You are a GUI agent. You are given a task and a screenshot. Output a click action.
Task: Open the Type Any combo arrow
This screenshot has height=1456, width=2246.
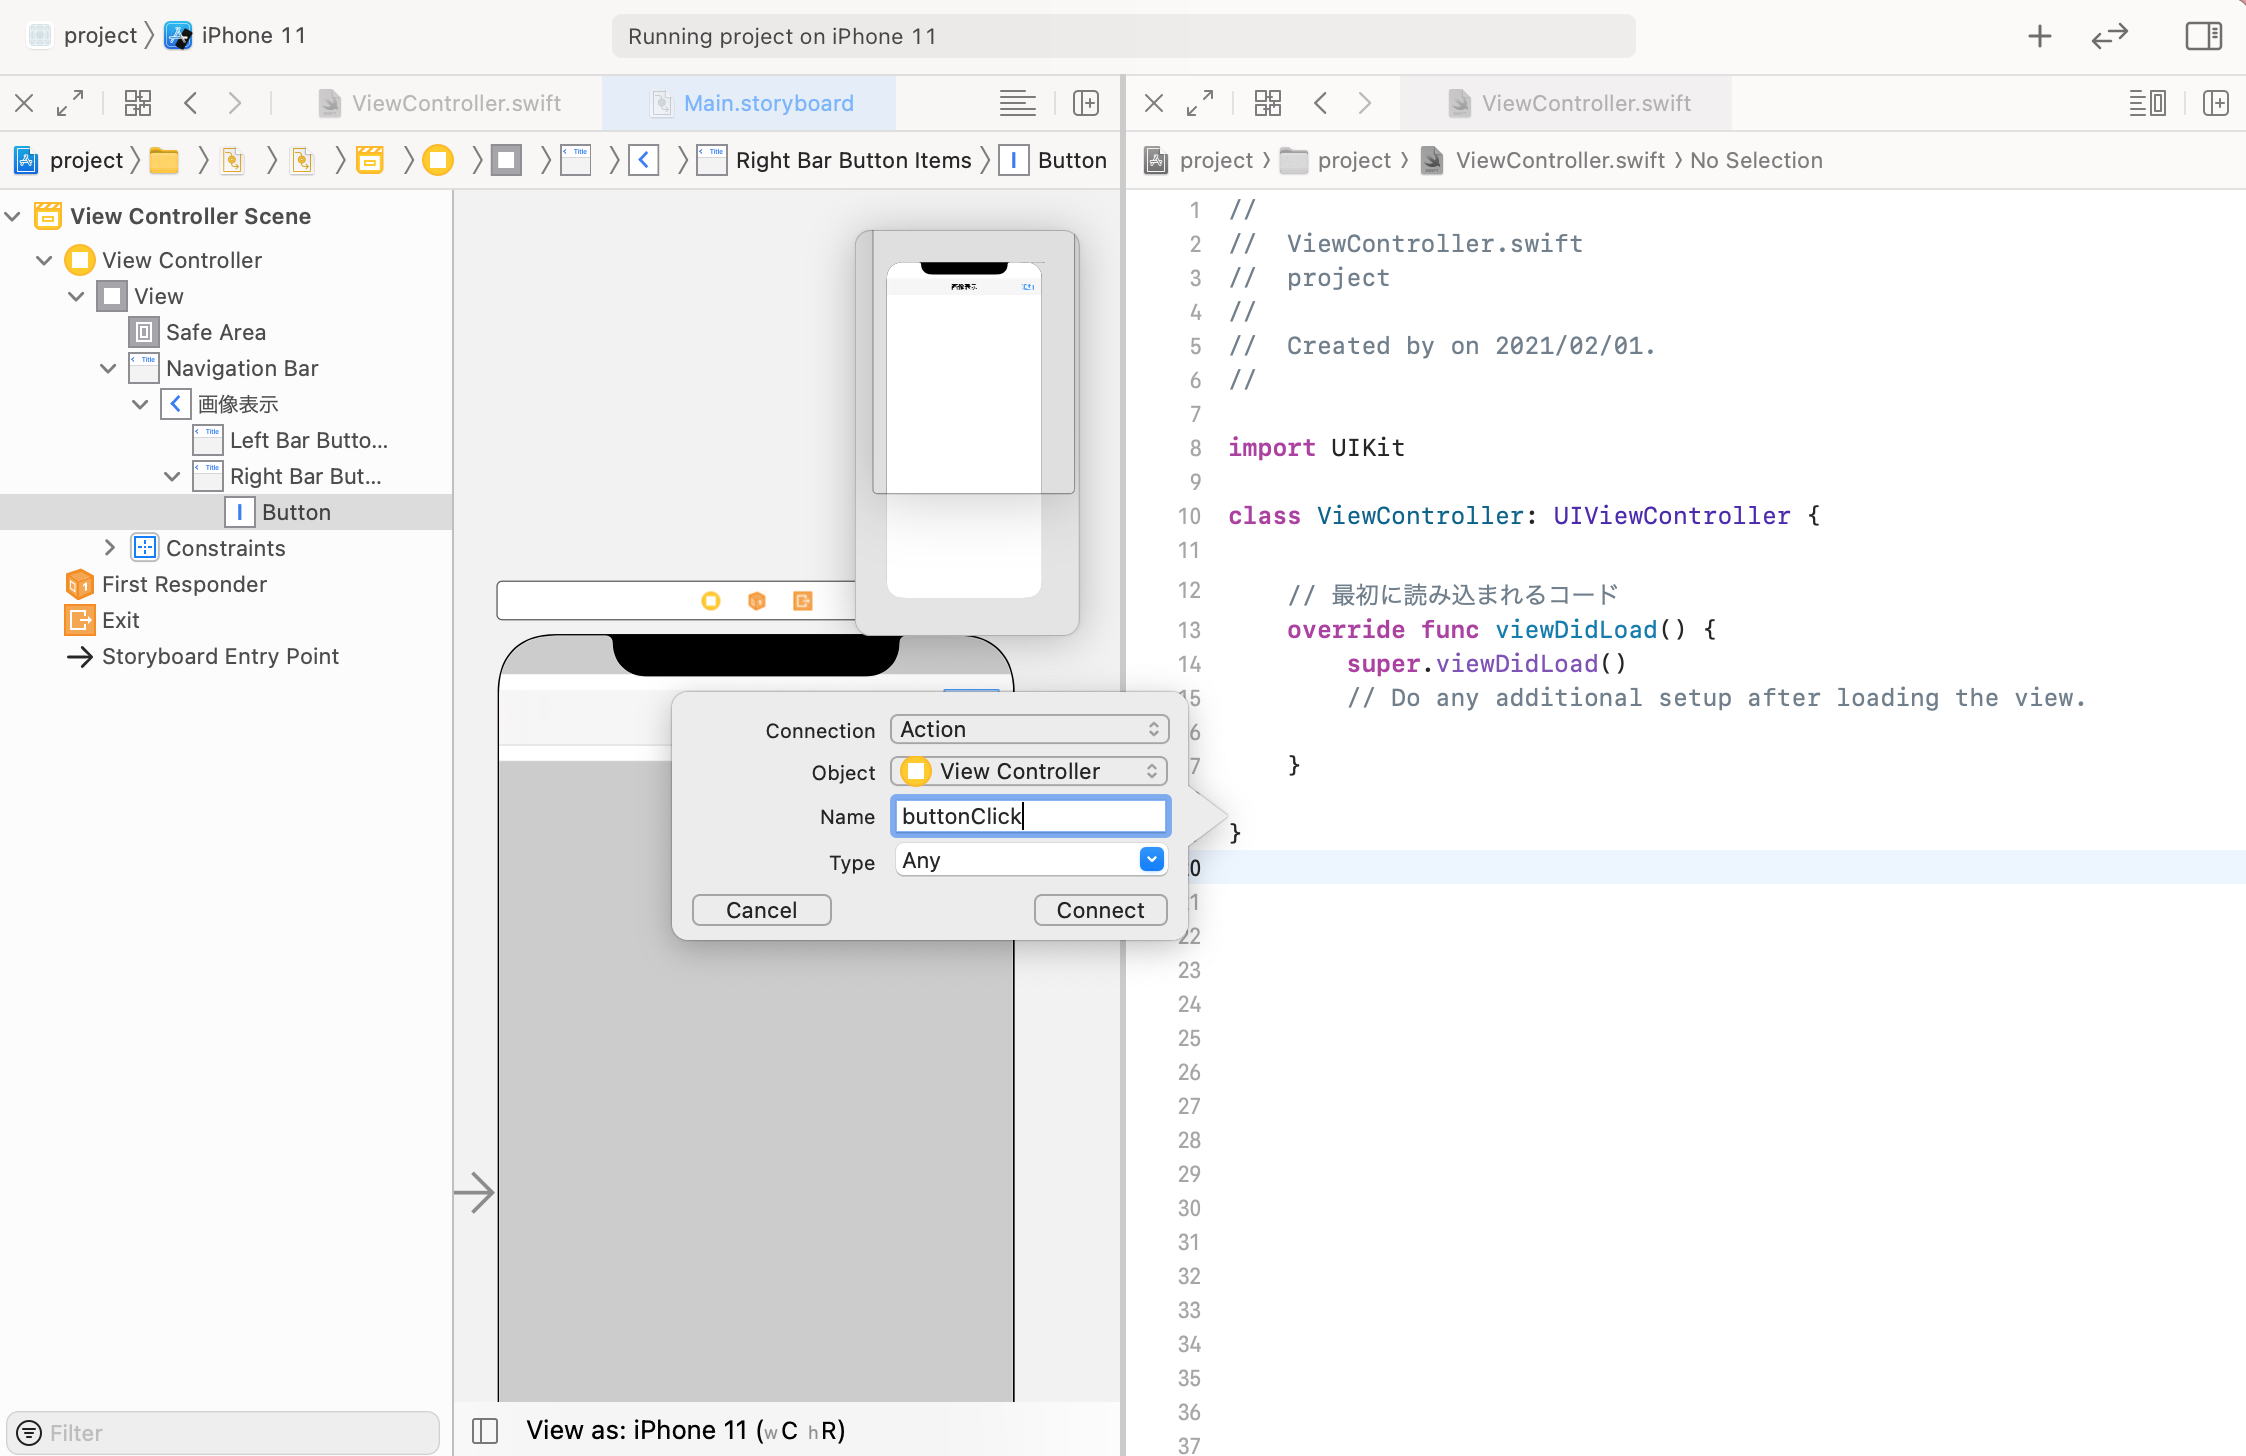(1152, 860)
